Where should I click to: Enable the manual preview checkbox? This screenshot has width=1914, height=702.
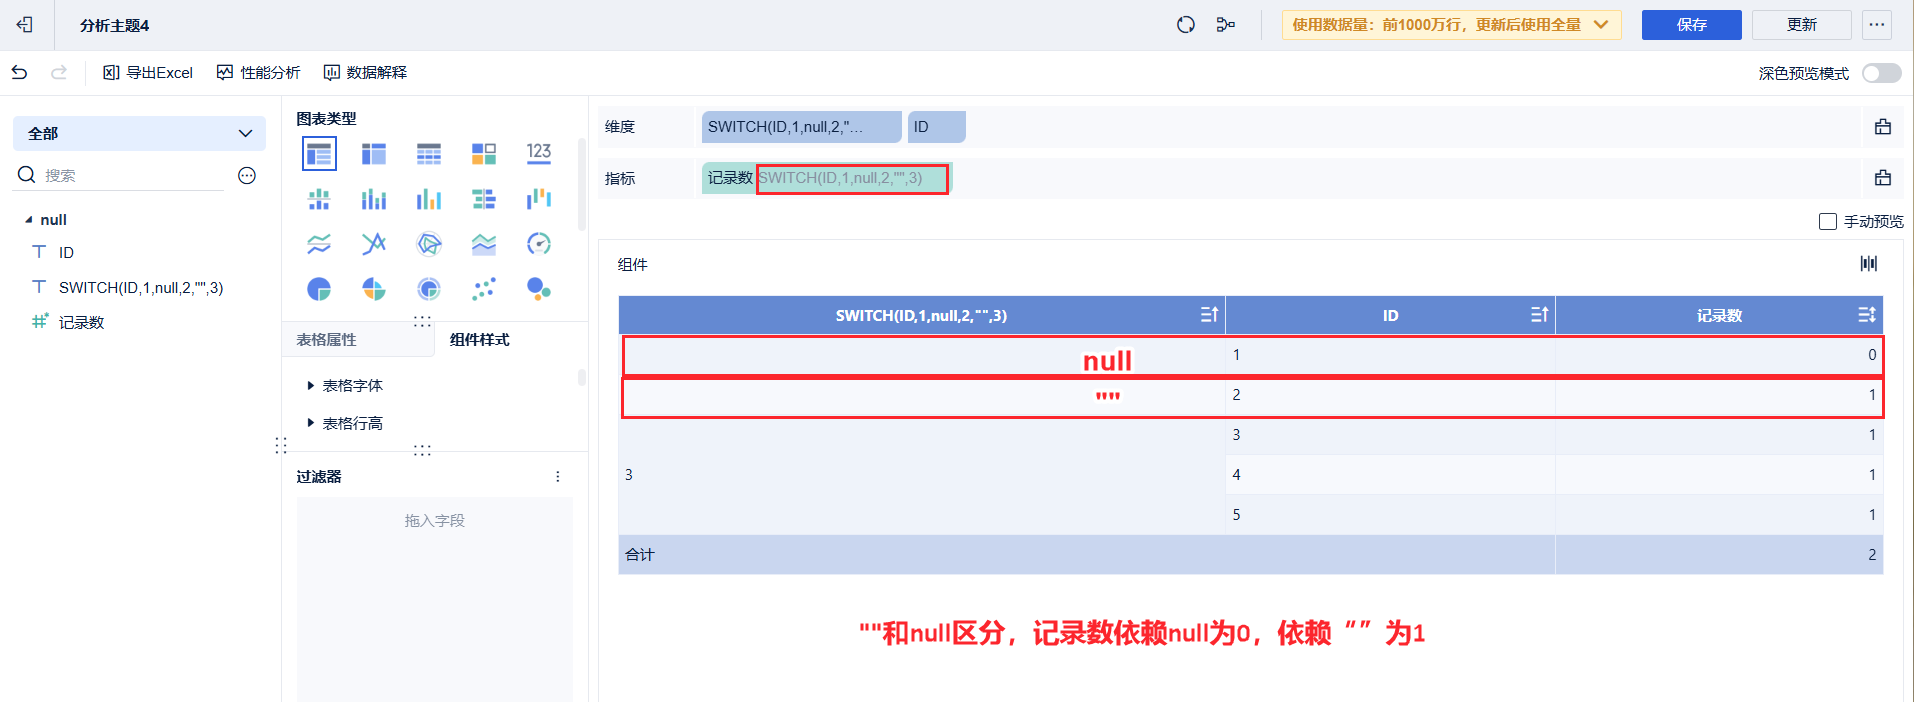[1828, 221]
